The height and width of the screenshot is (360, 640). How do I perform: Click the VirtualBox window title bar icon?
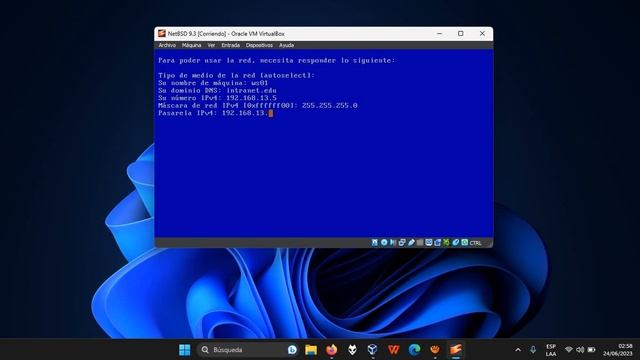pyautogui.click(x=162, y=33)
